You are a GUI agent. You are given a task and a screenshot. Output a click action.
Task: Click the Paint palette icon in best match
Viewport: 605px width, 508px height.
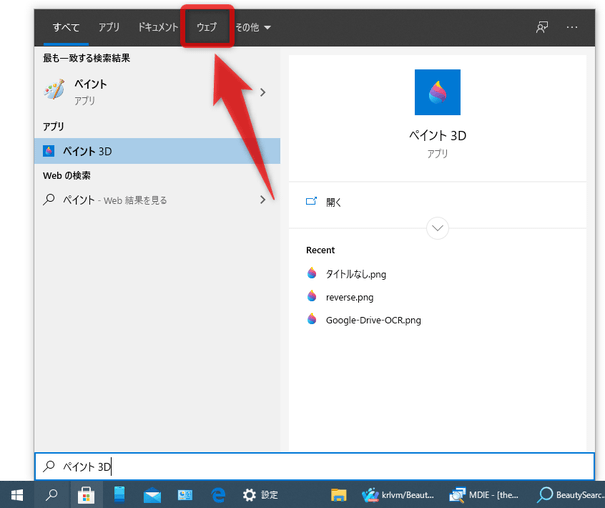[x=54, y=90]
